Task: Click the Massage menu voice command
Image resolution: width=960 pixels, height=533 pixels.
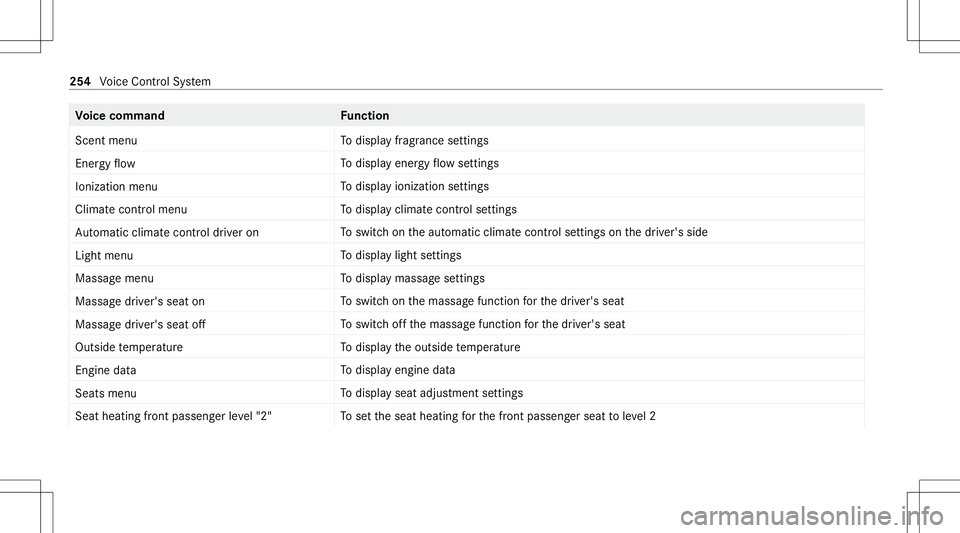Action: pos(114,278)
